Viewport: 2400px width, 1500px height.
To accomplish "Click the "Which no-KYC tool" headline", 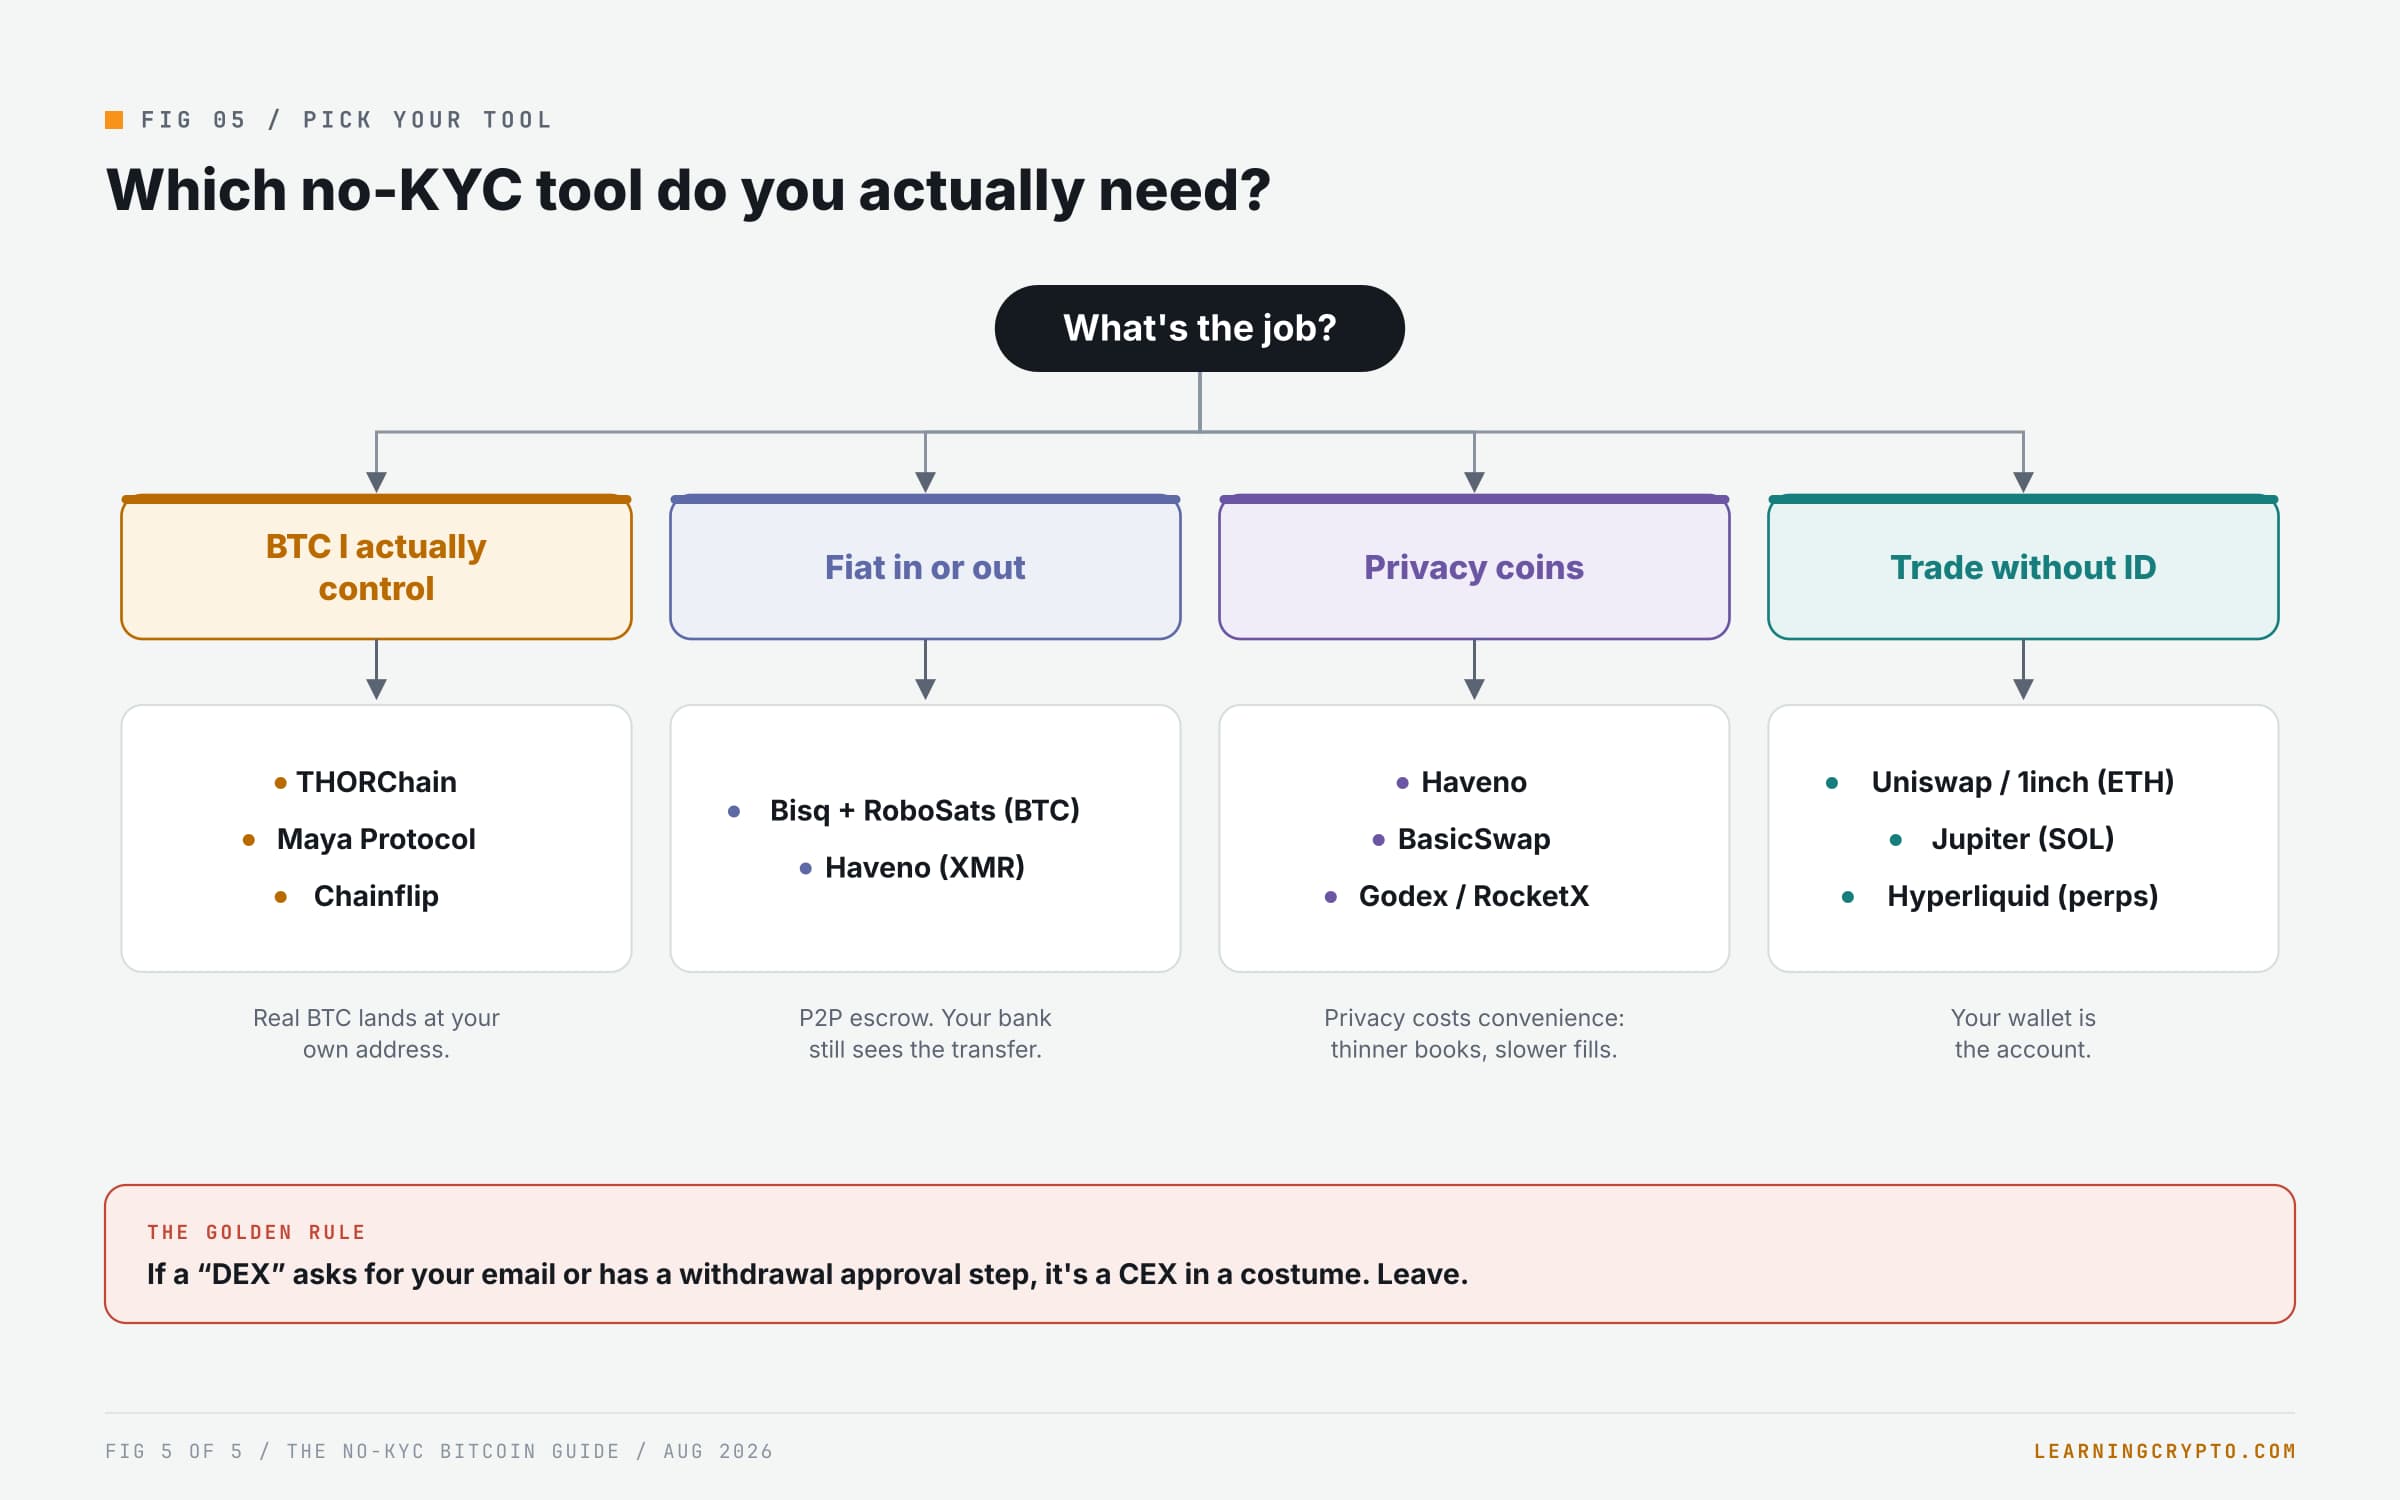I will (688, 190).
